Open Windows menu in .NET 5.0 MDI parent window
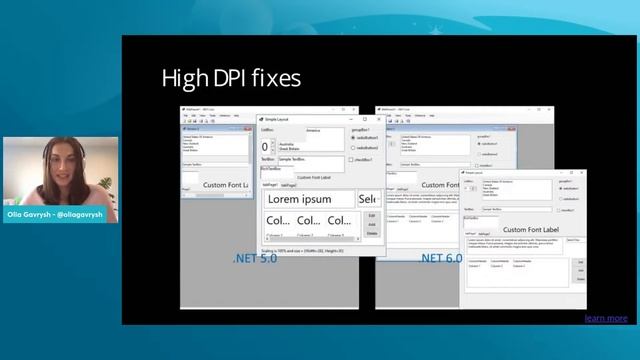The image size is (640, 360). tap(225, 116)
